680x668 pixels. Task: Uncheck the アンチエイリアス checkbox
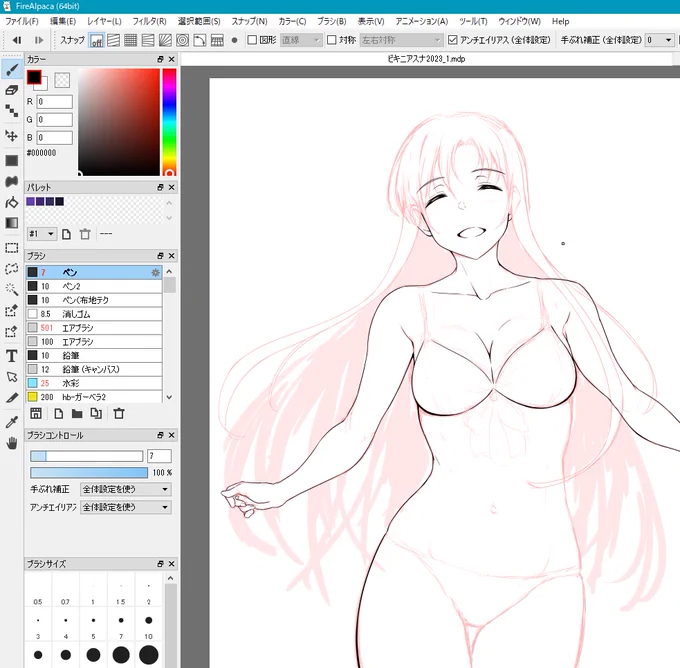click(x=452, y=40)
